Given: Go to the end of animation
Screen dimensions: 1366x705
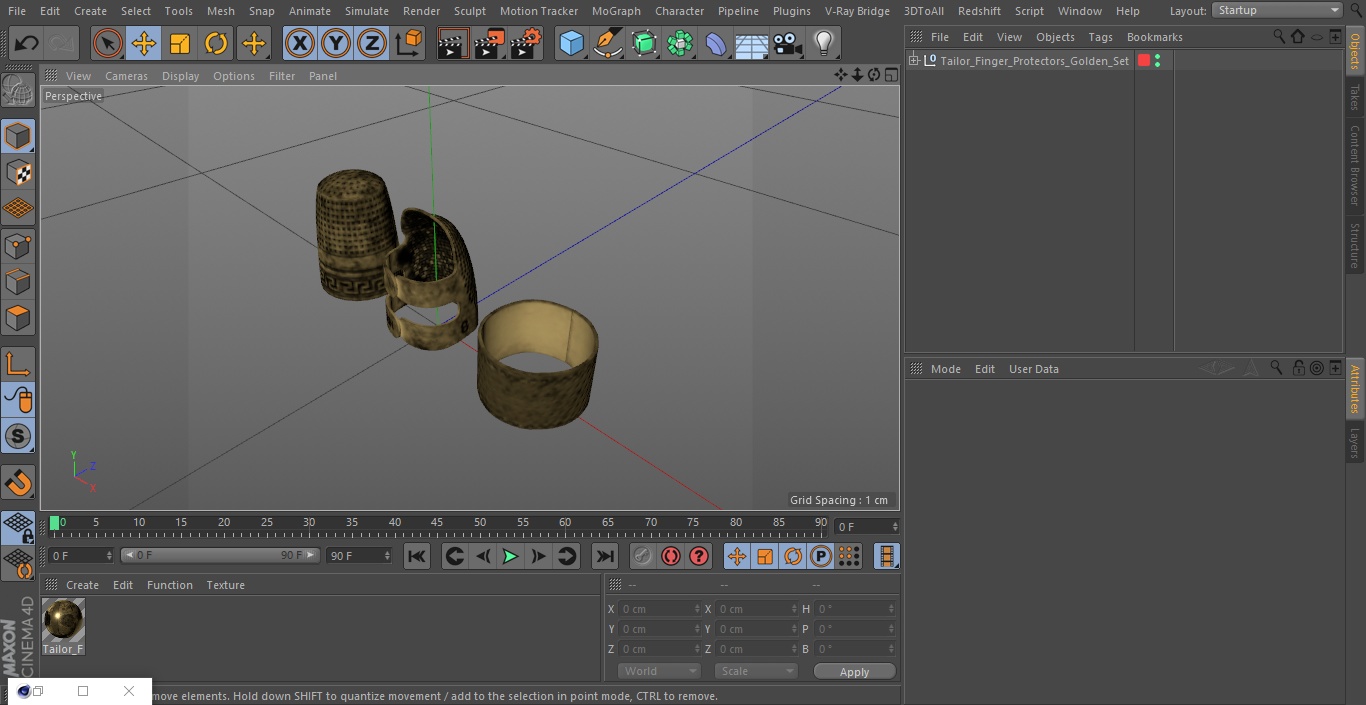Looking at the screenshot, I should click(605, 556).
